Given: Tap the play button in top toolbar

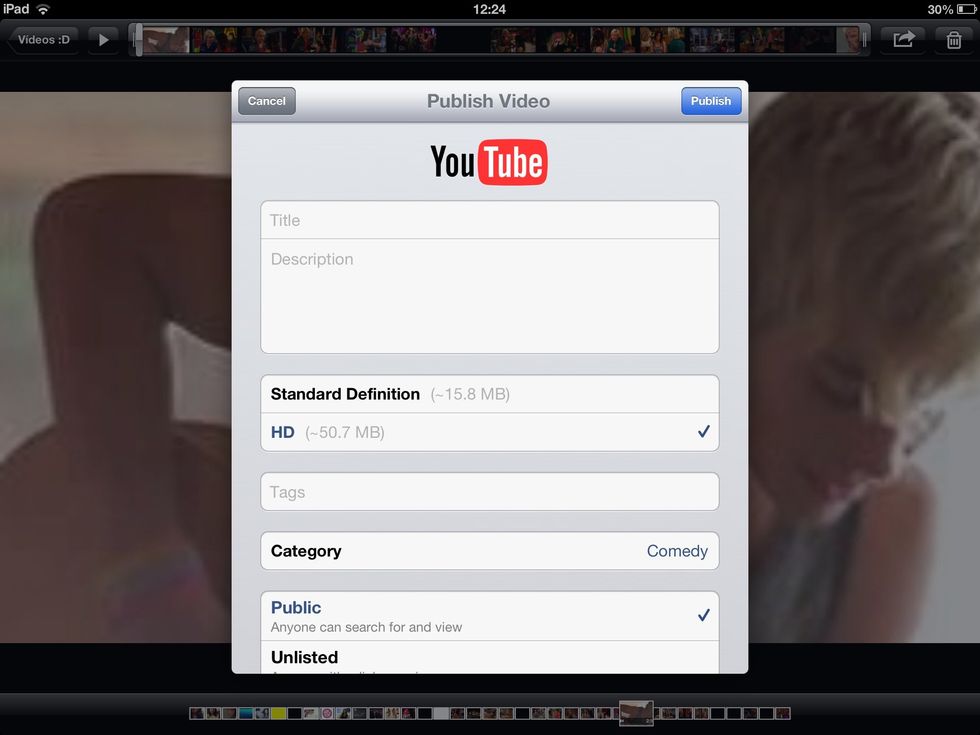Looking at the screenshot, I should pos(103,40).
